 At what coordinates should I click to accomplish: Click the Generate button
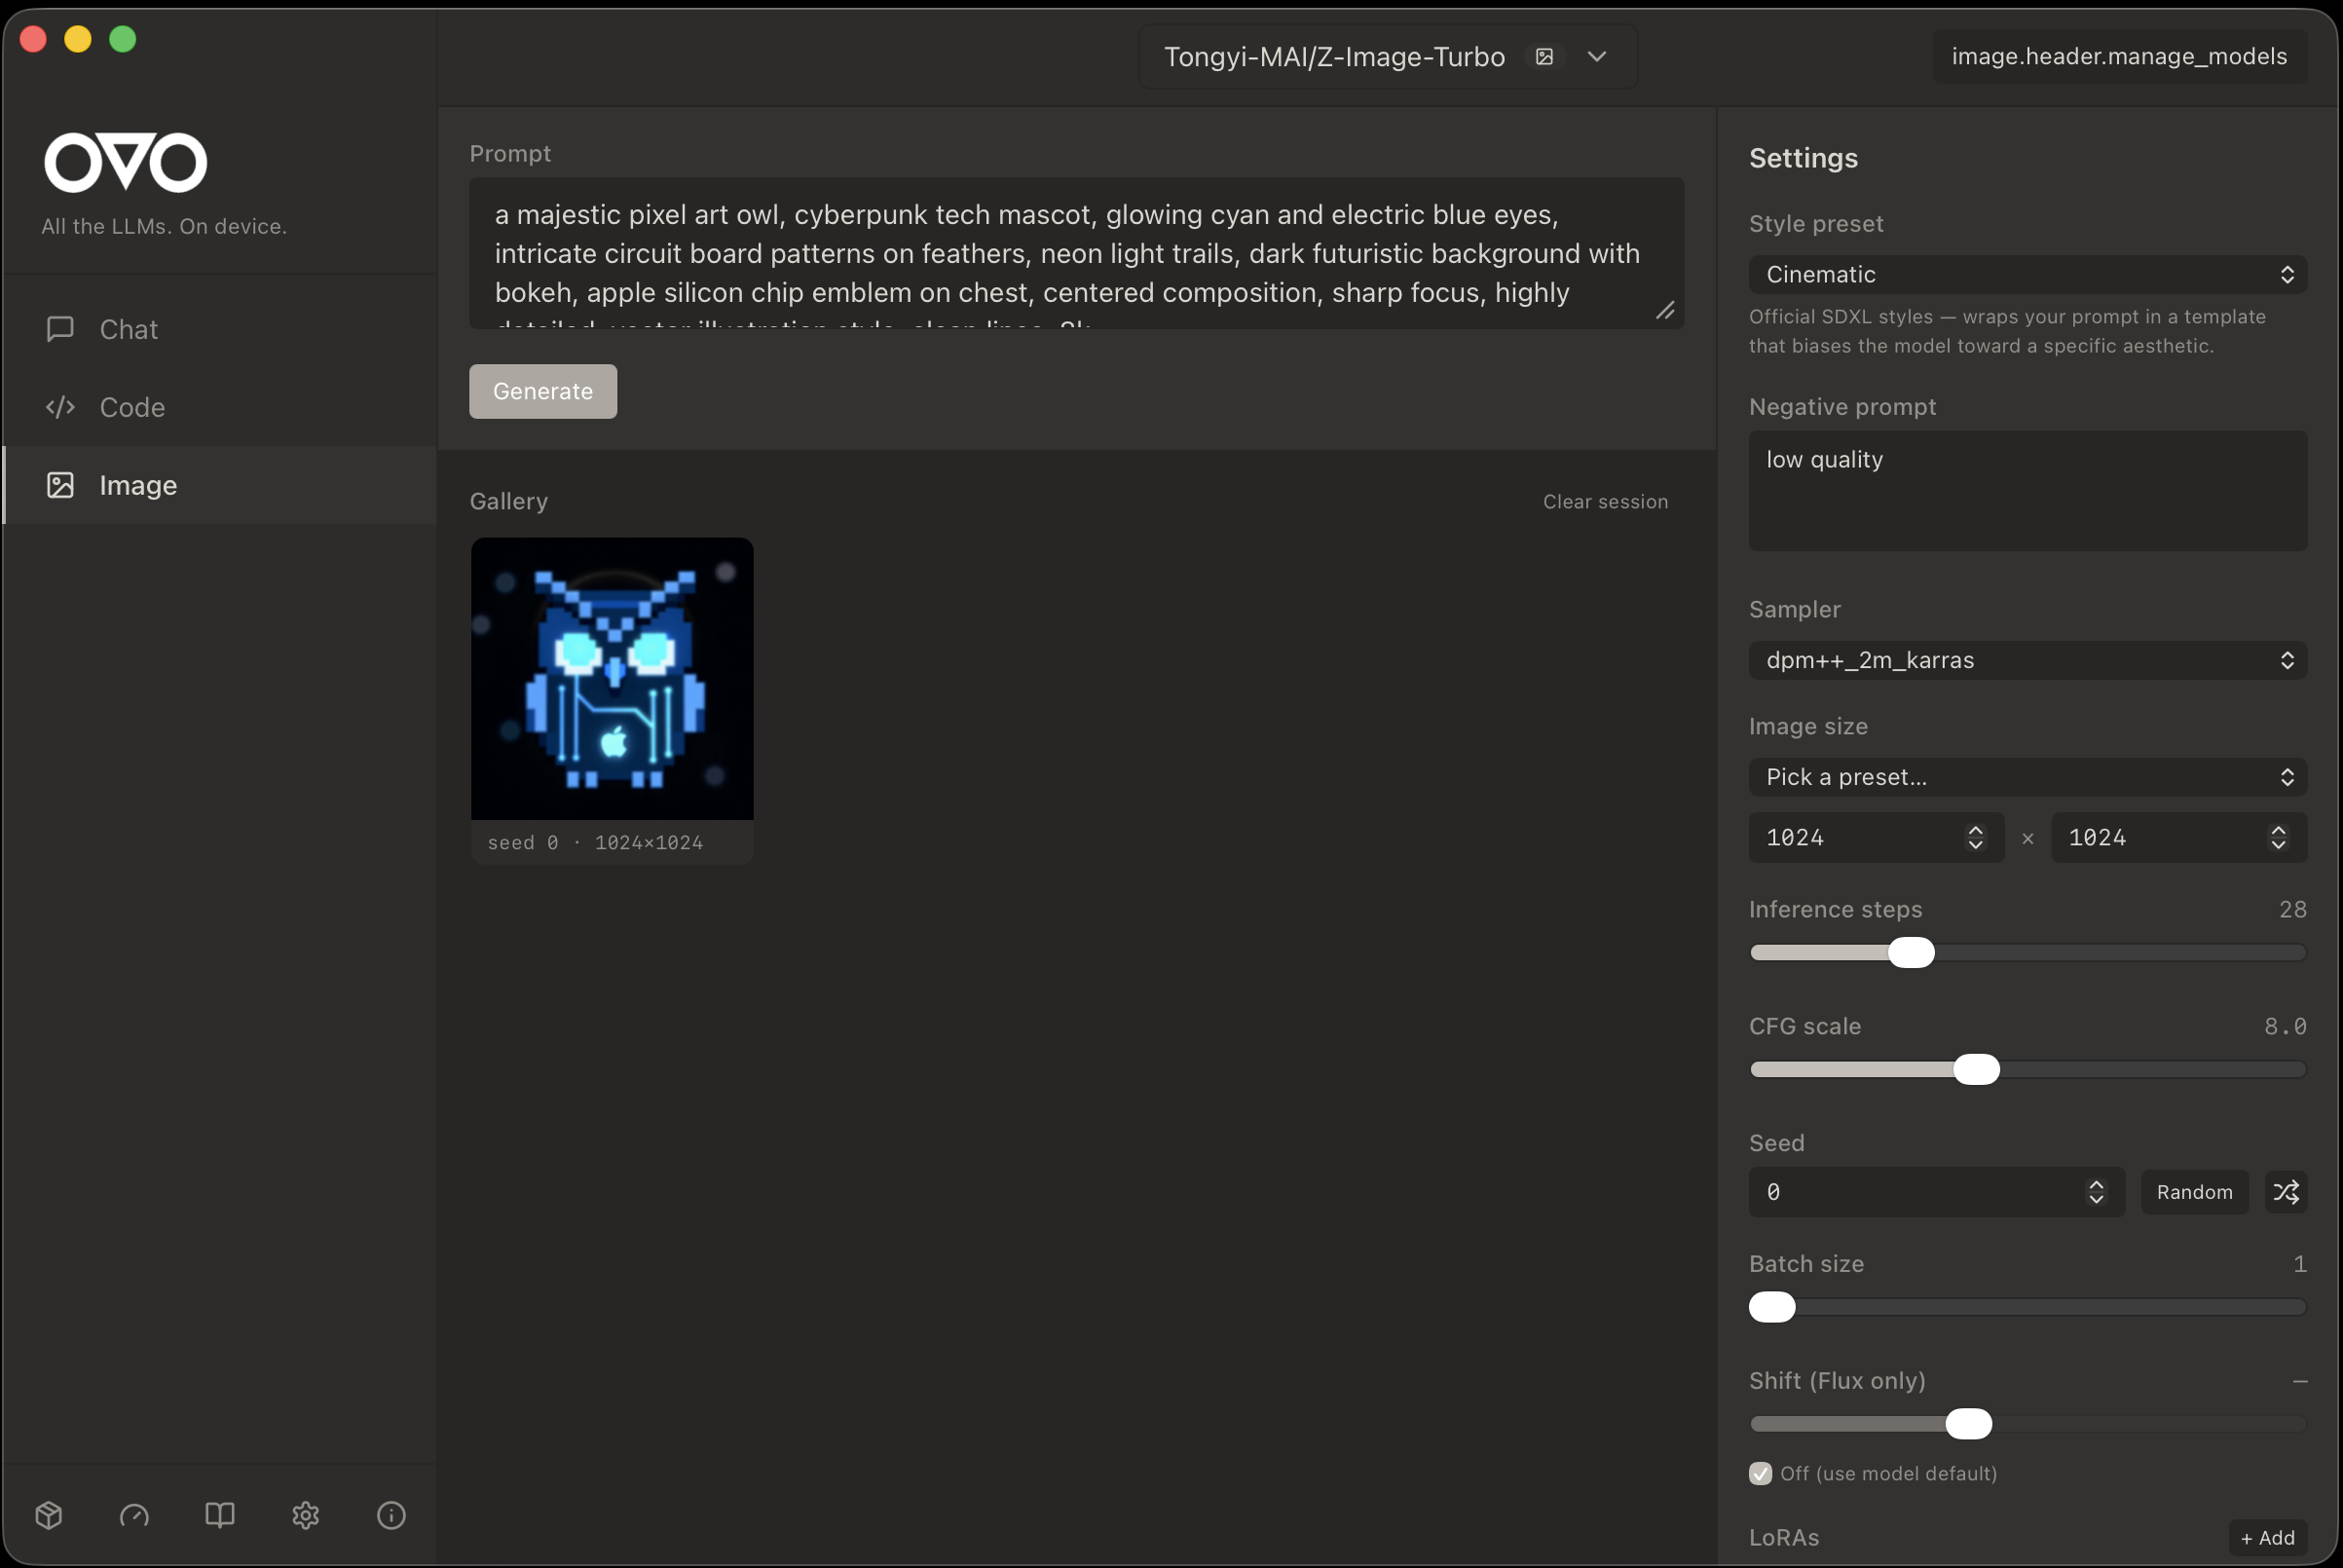click(542, 391)
